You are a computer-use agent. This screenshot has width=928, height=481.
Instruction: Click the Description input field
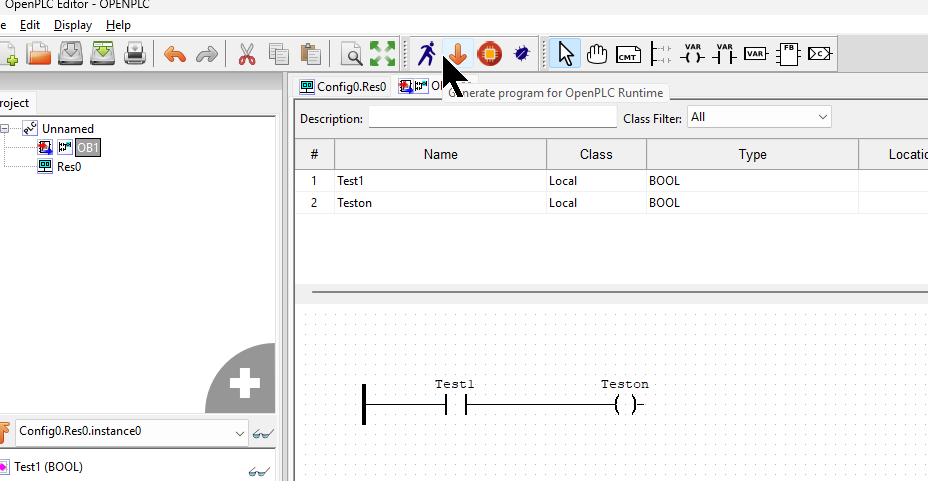[492, 118]
